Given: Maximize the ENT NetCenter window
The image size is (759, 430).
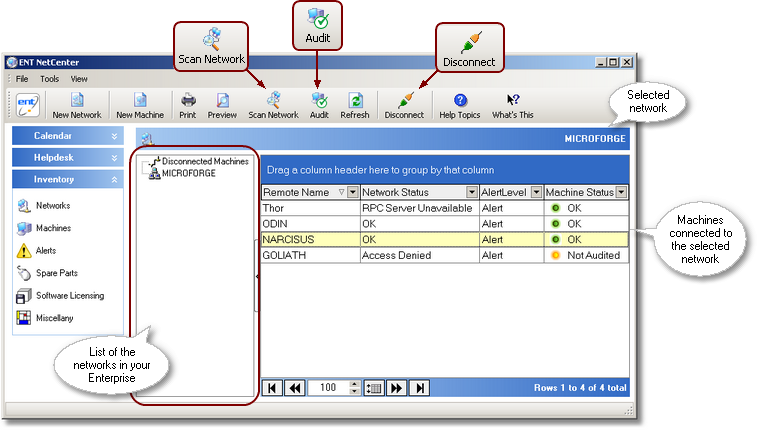Looking at the screenshot, I should coord(613,62).
